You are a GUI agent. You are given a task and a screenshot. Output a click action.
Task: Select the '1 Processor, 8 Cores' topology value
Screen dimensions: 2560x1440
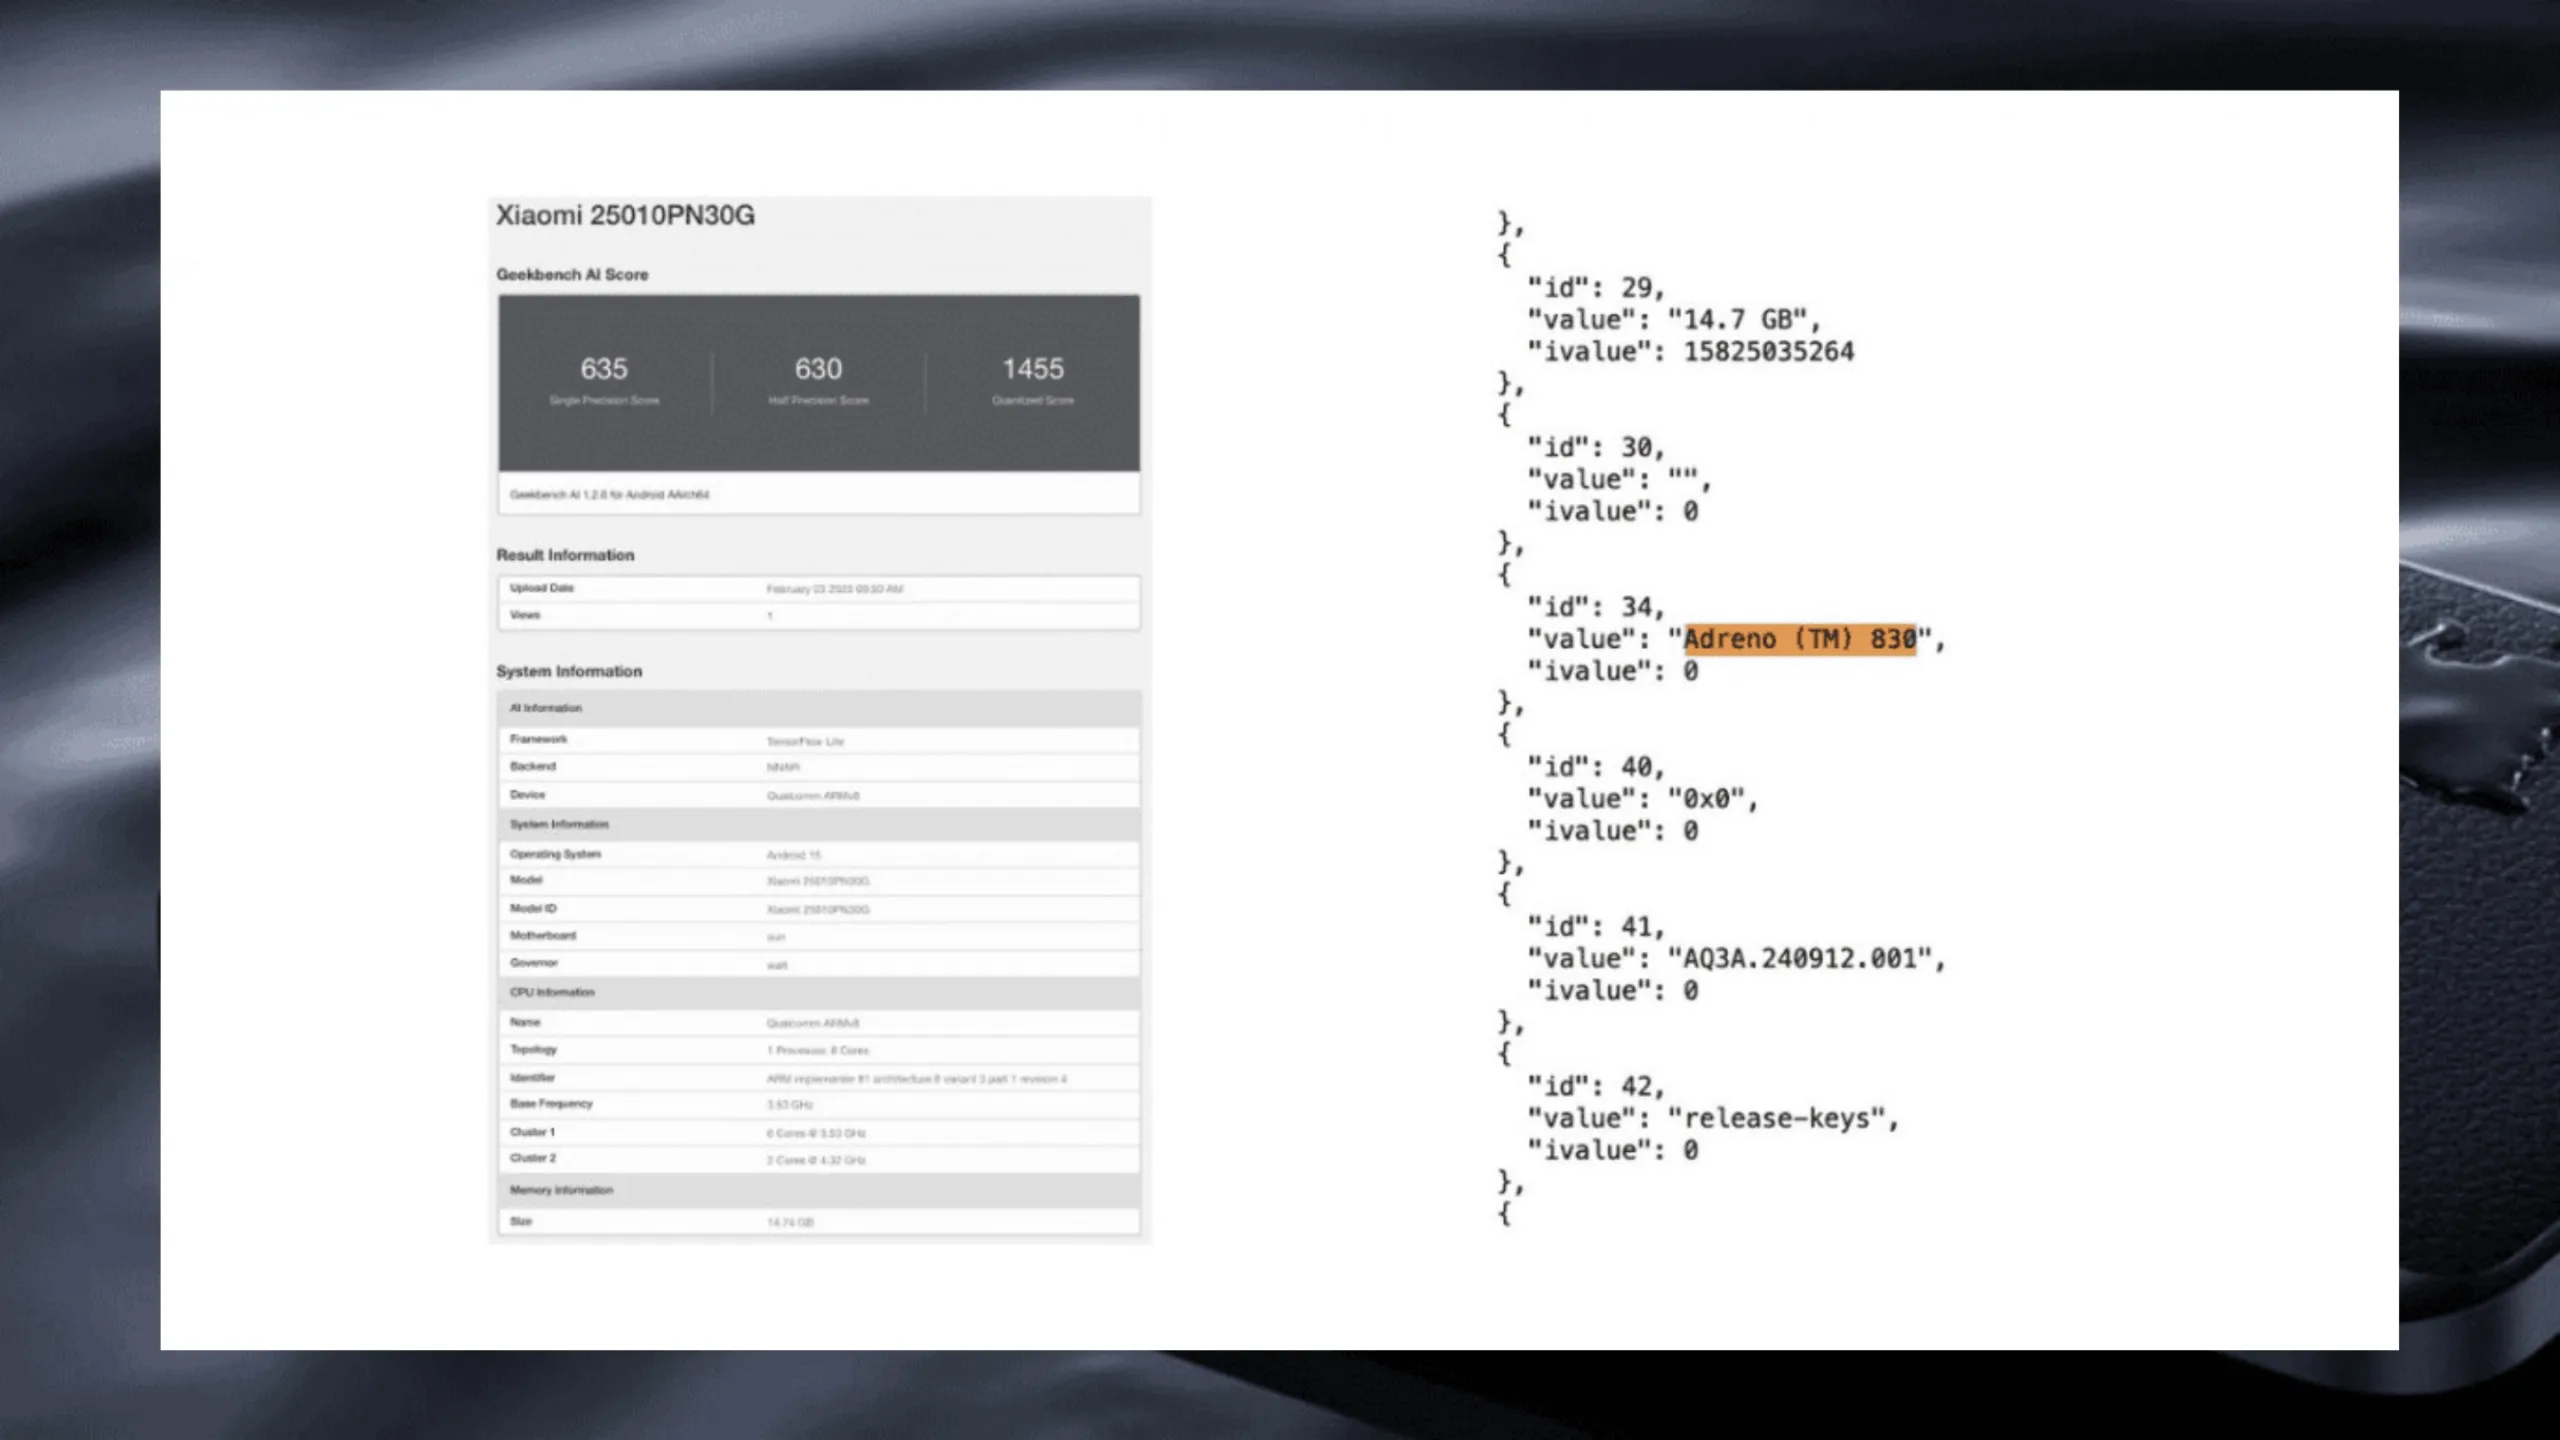click(x=818, y=1050)
